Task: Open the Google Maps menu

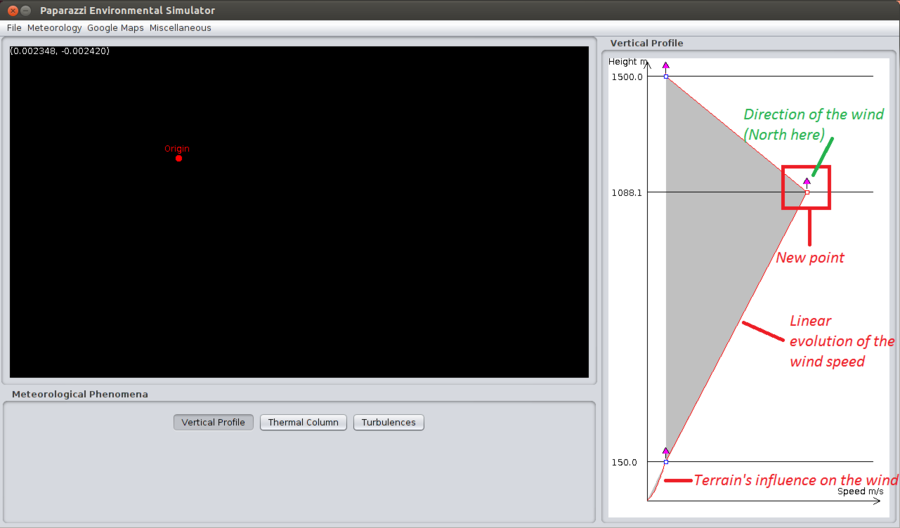Action: tap(115, 28)
